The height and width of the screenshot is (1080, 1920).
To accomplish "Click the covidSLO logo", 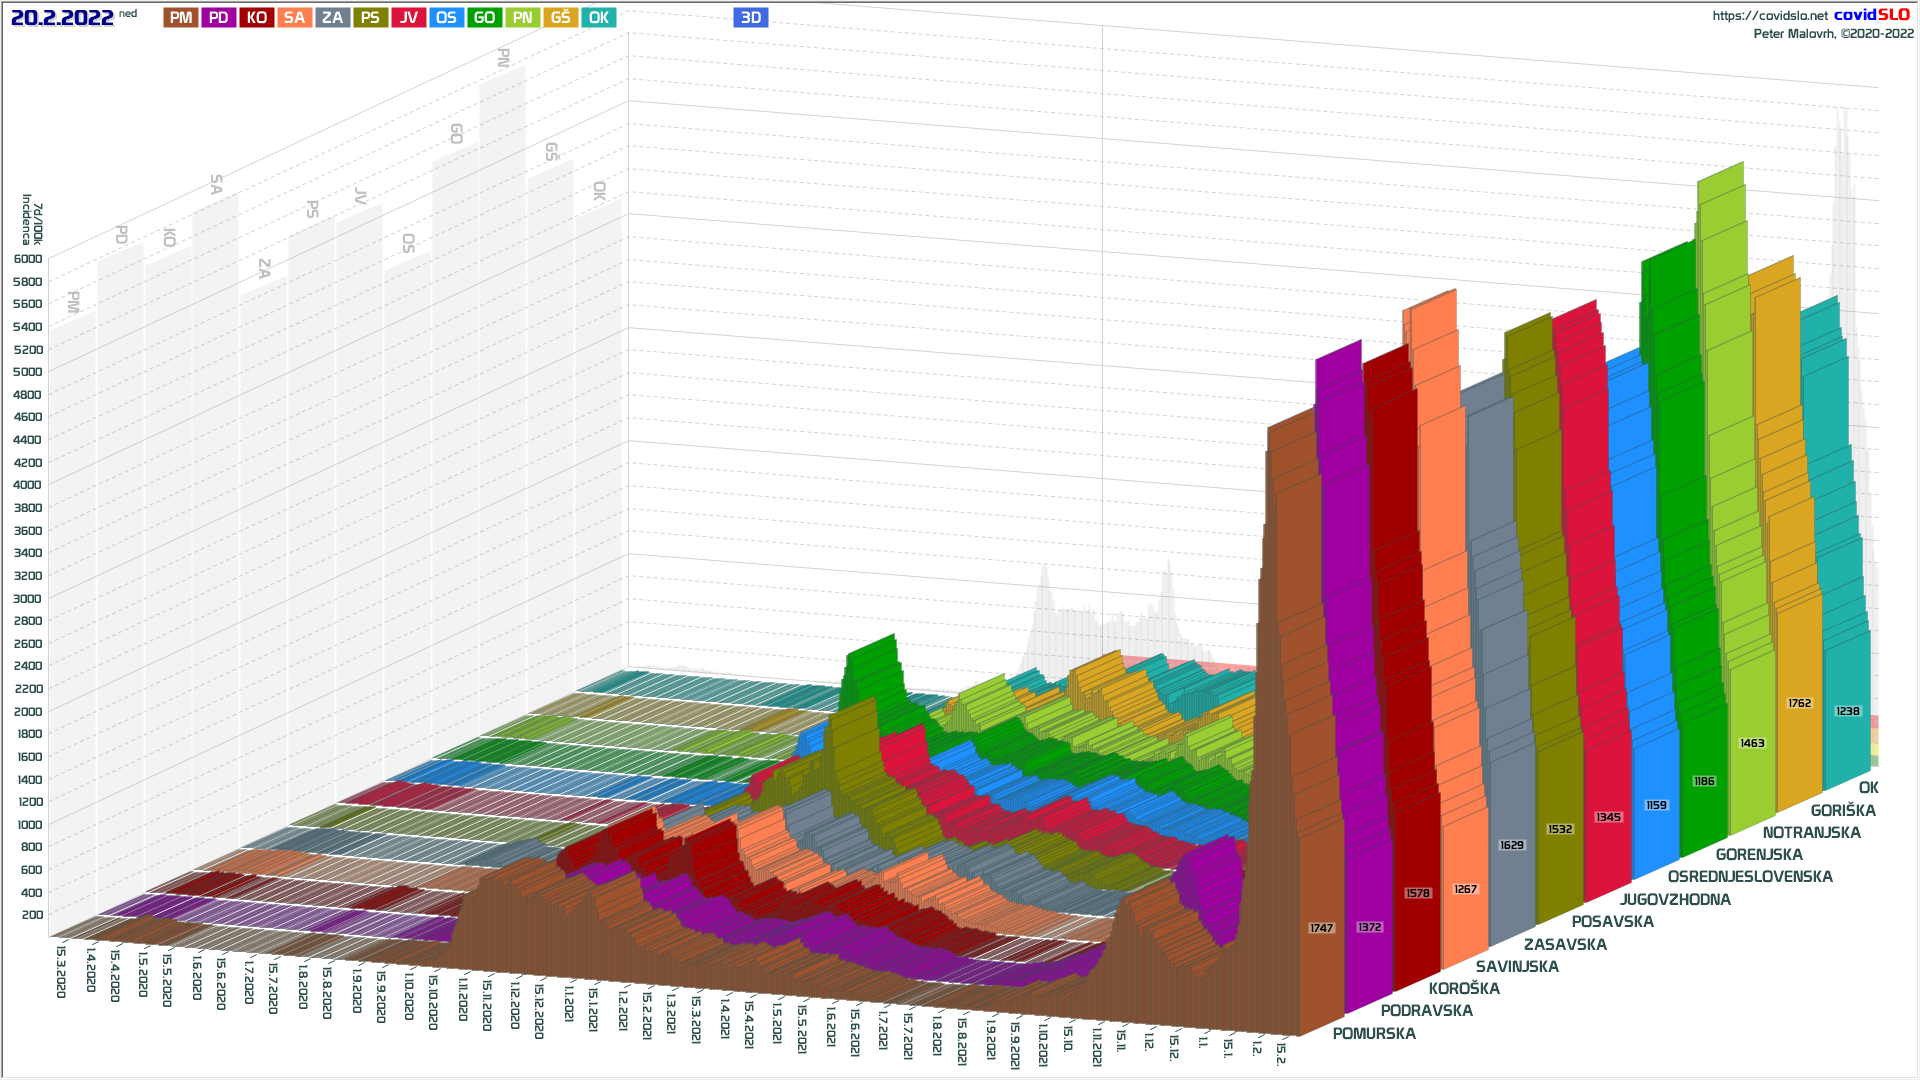I will pyautogui.click(x=1872, y=15).
